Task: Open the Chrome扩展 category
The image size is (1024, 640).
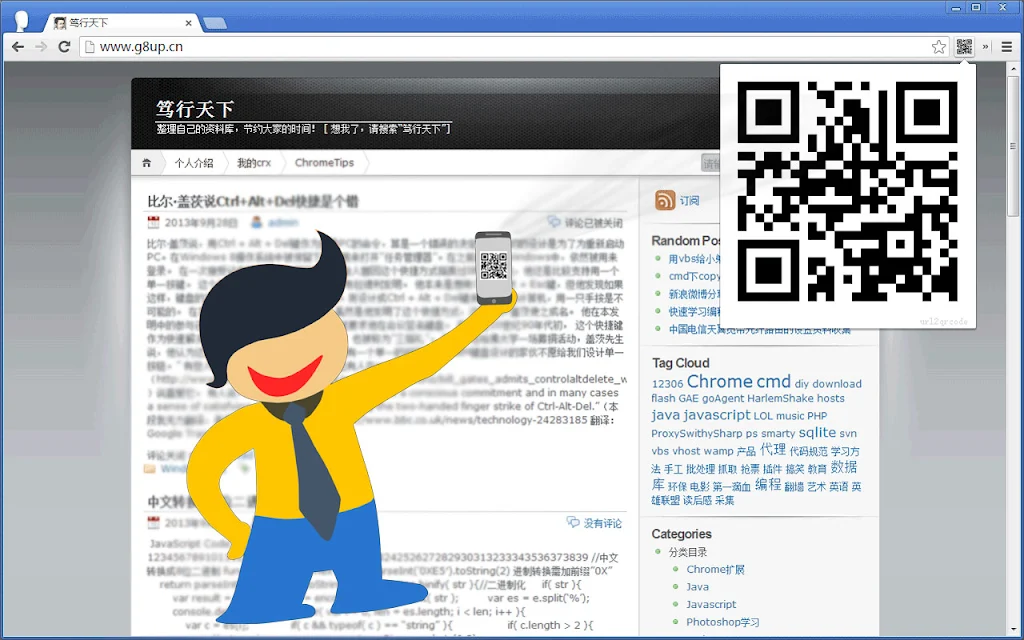Action: pos(715,569)
